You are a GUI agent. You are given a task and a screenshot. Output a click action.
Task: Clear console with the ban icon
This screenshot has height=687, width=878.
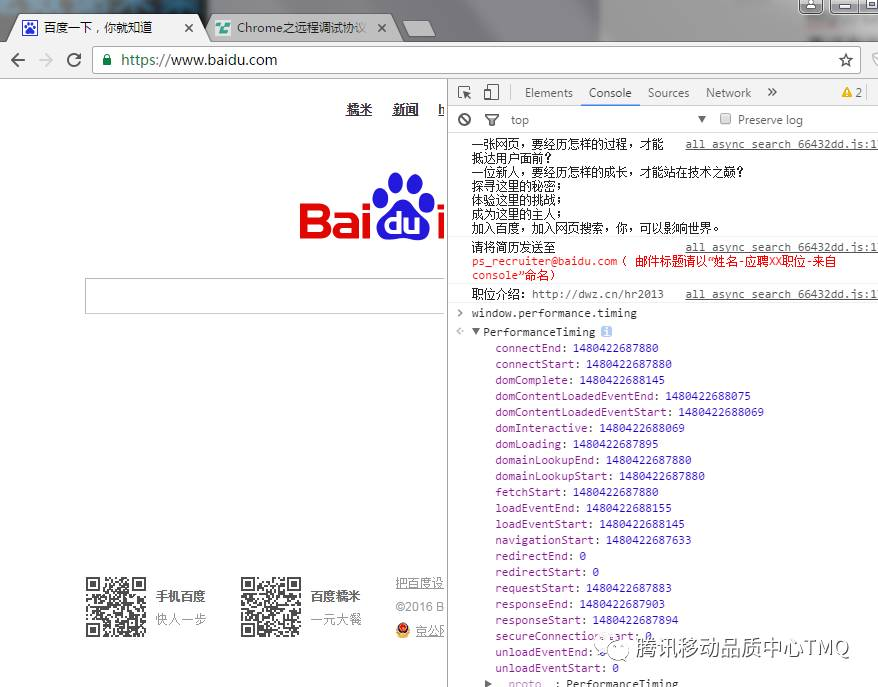point(464,119)
